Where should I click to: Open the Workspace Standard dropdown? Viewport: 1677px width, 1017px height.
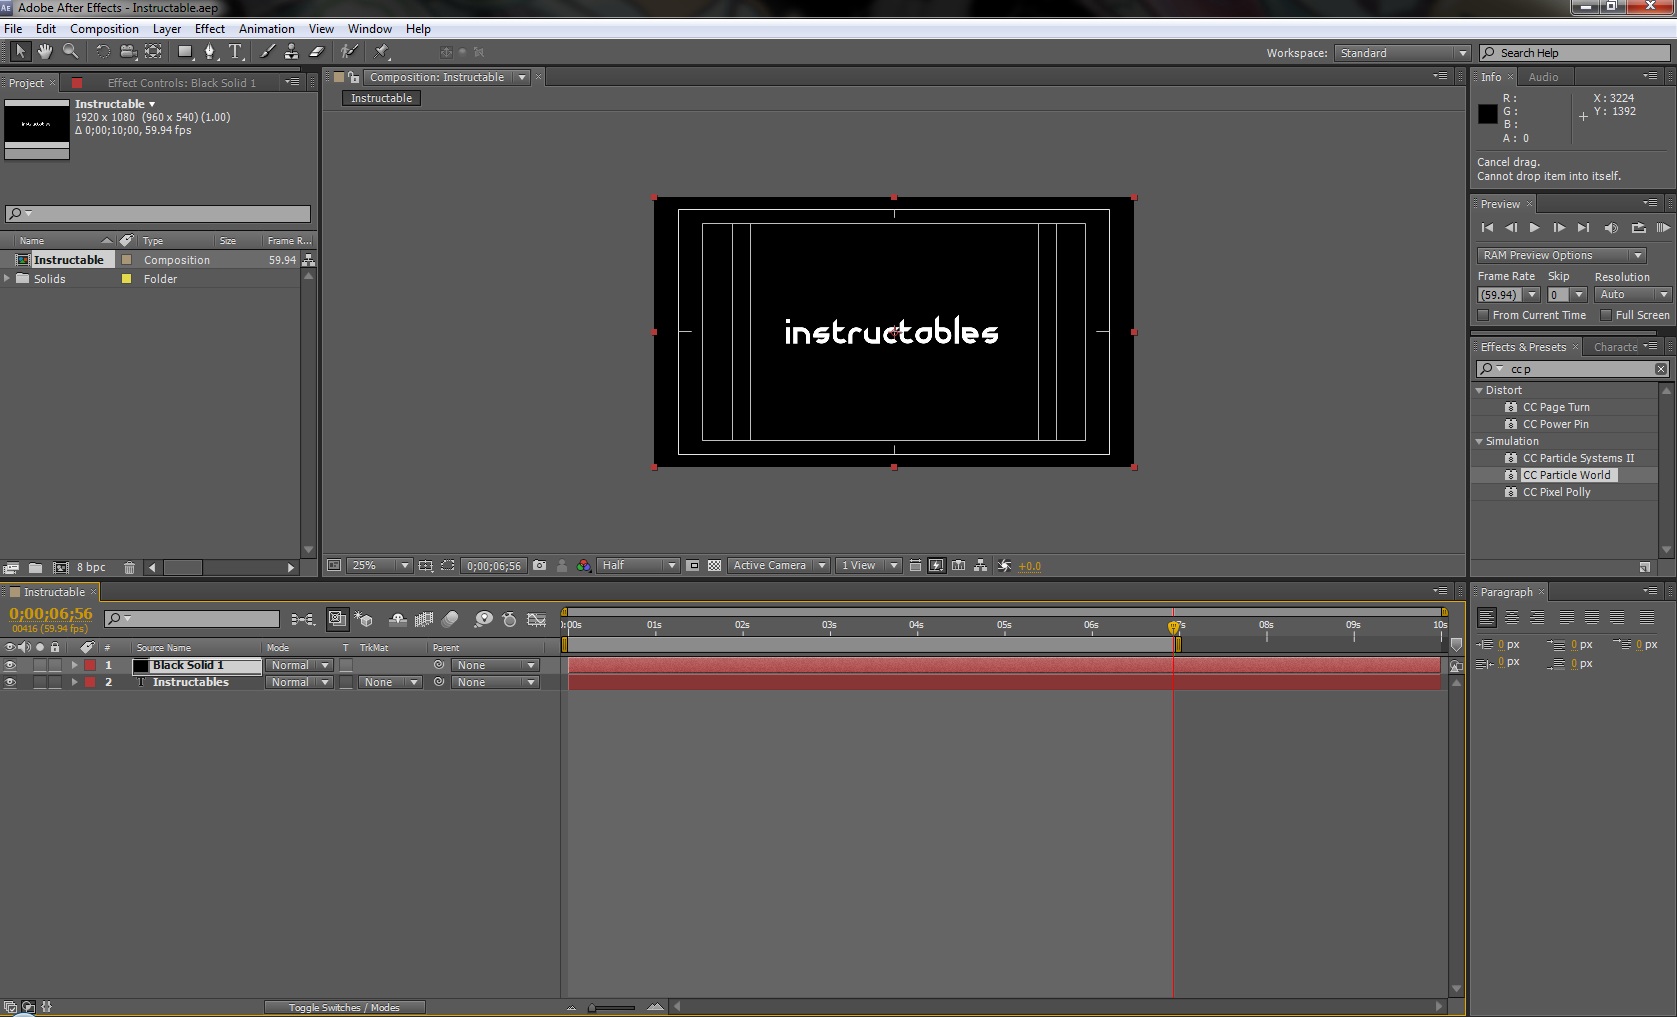tap(1402, 53)
